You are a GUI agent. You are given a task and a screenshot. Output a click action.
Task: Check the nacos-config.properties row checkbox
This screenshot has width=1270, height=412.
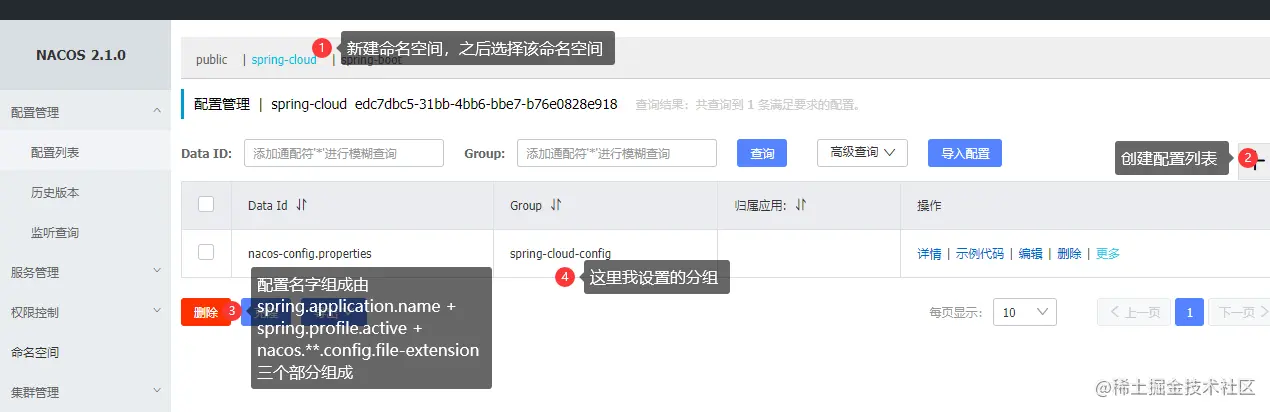click(206, 252)
